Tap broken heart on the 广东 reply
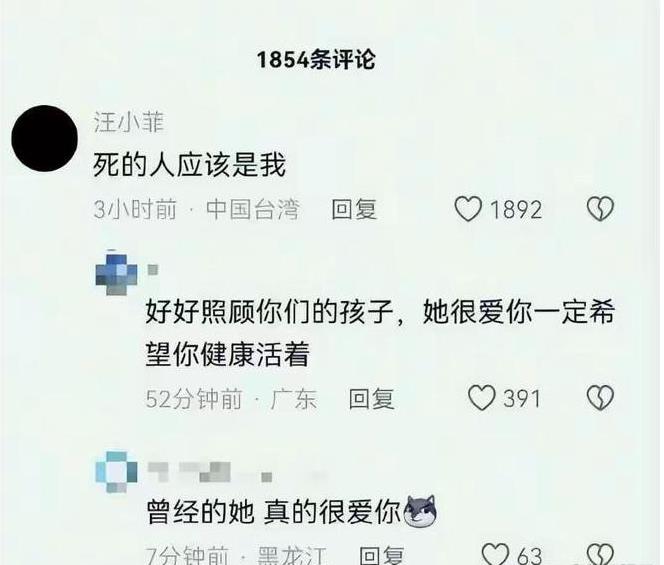The width and height of the screenshot is (664, 565). (x=600, y=398)
